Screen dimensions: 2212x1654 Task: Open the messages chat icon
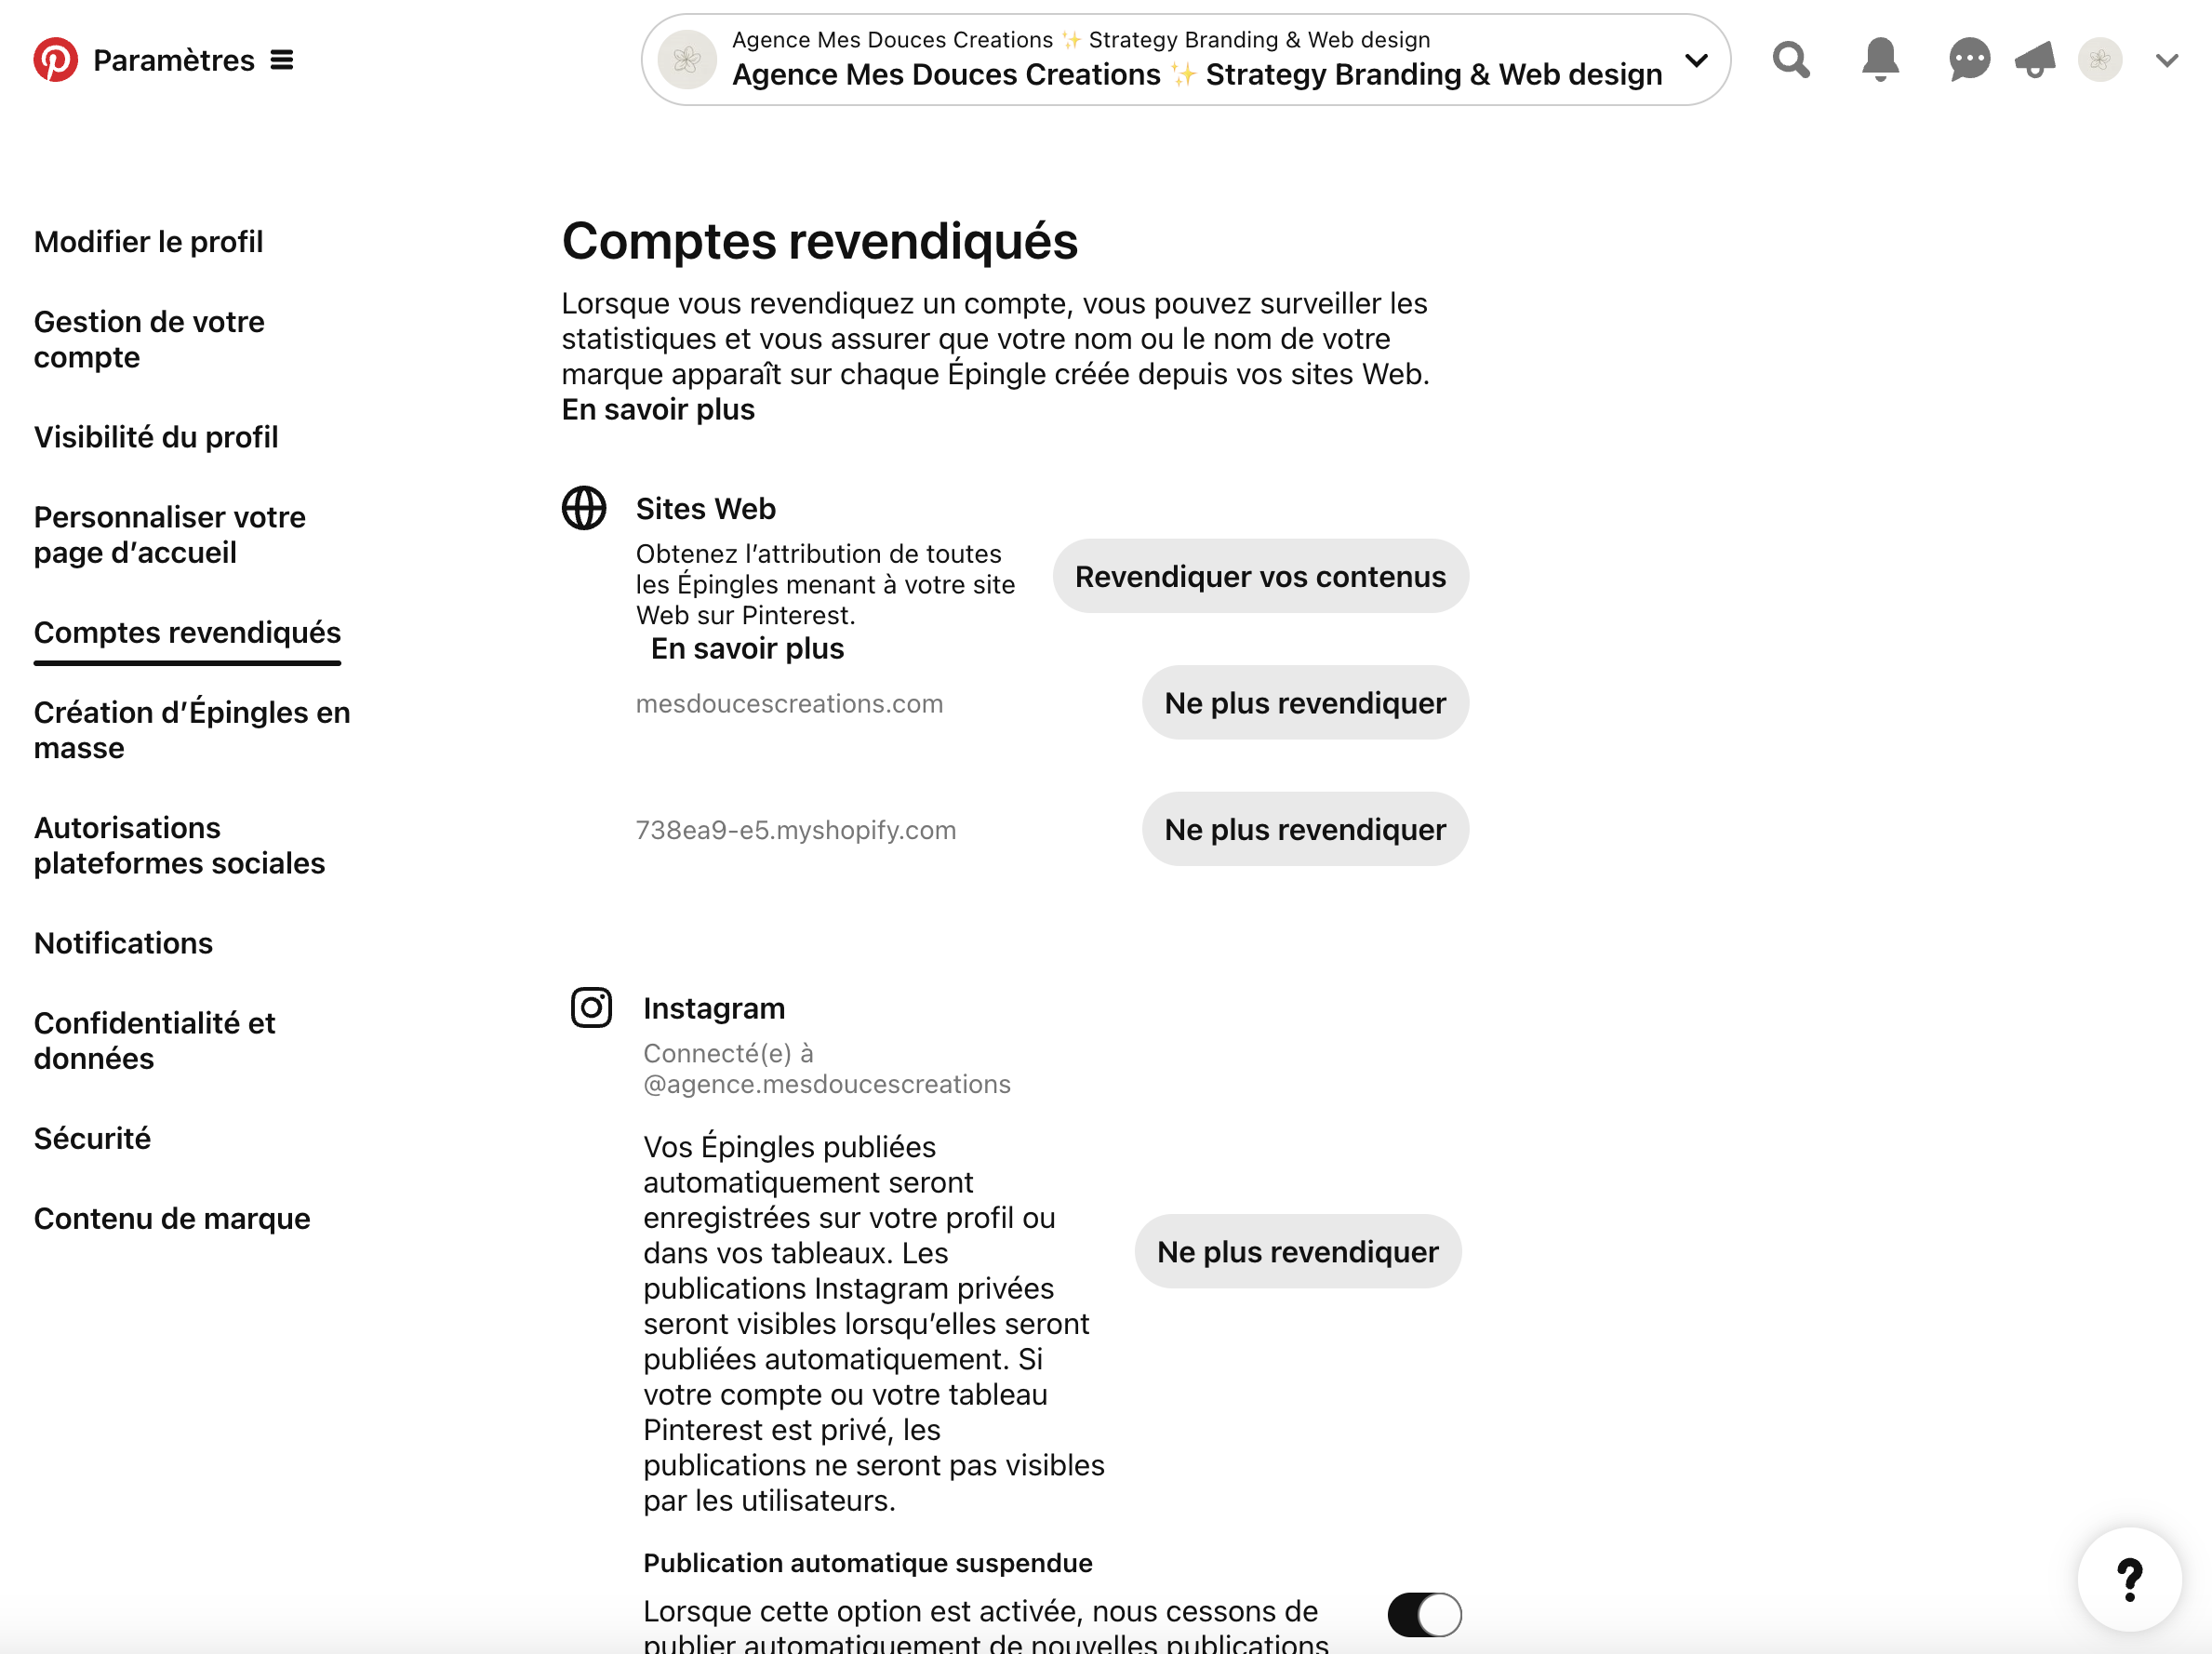click(x=1968, y=60)
